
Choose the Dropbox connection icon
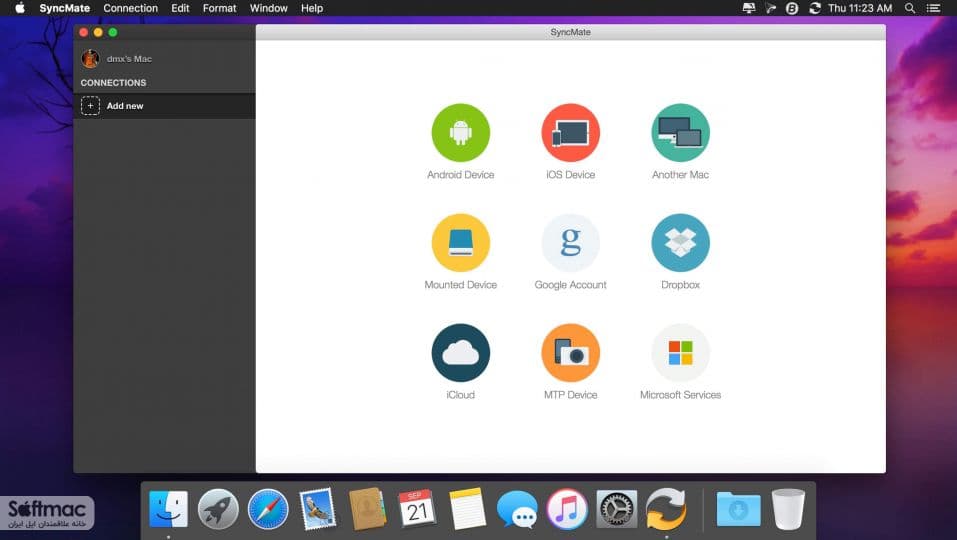click(680, 243)
